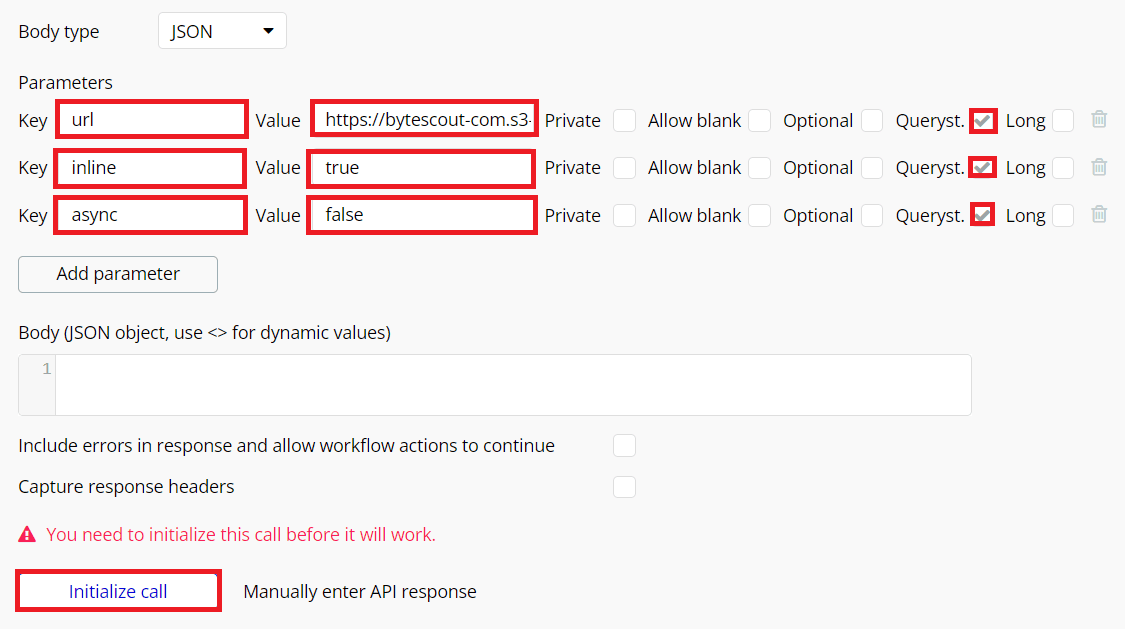Click the bytescout URL value field
This screenshot has height=629, width=1125.
pyautogui.click(x=424, y=120)
